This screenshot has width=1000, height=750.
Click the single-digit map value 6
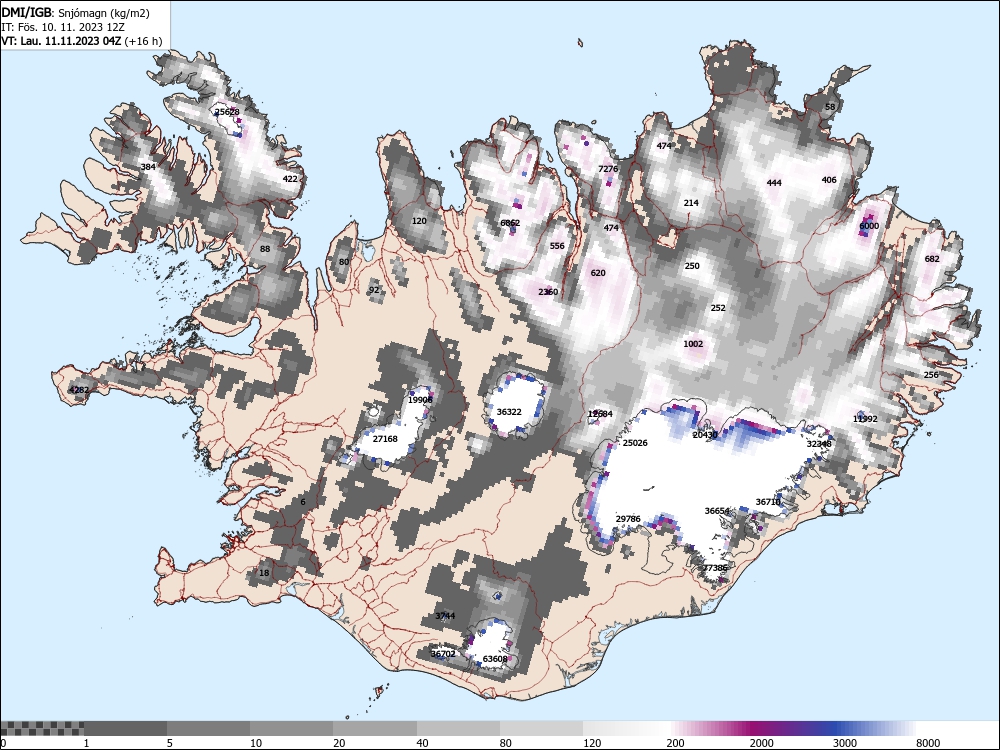click(303, 502)
